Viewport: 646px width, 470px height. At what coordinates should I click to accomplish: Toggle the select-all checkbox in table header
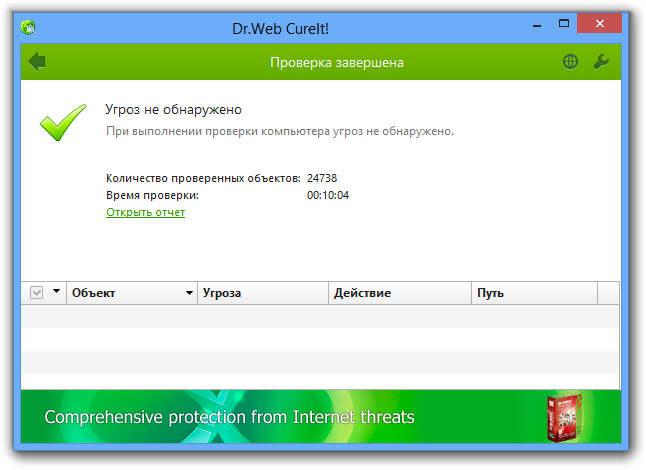36,293
